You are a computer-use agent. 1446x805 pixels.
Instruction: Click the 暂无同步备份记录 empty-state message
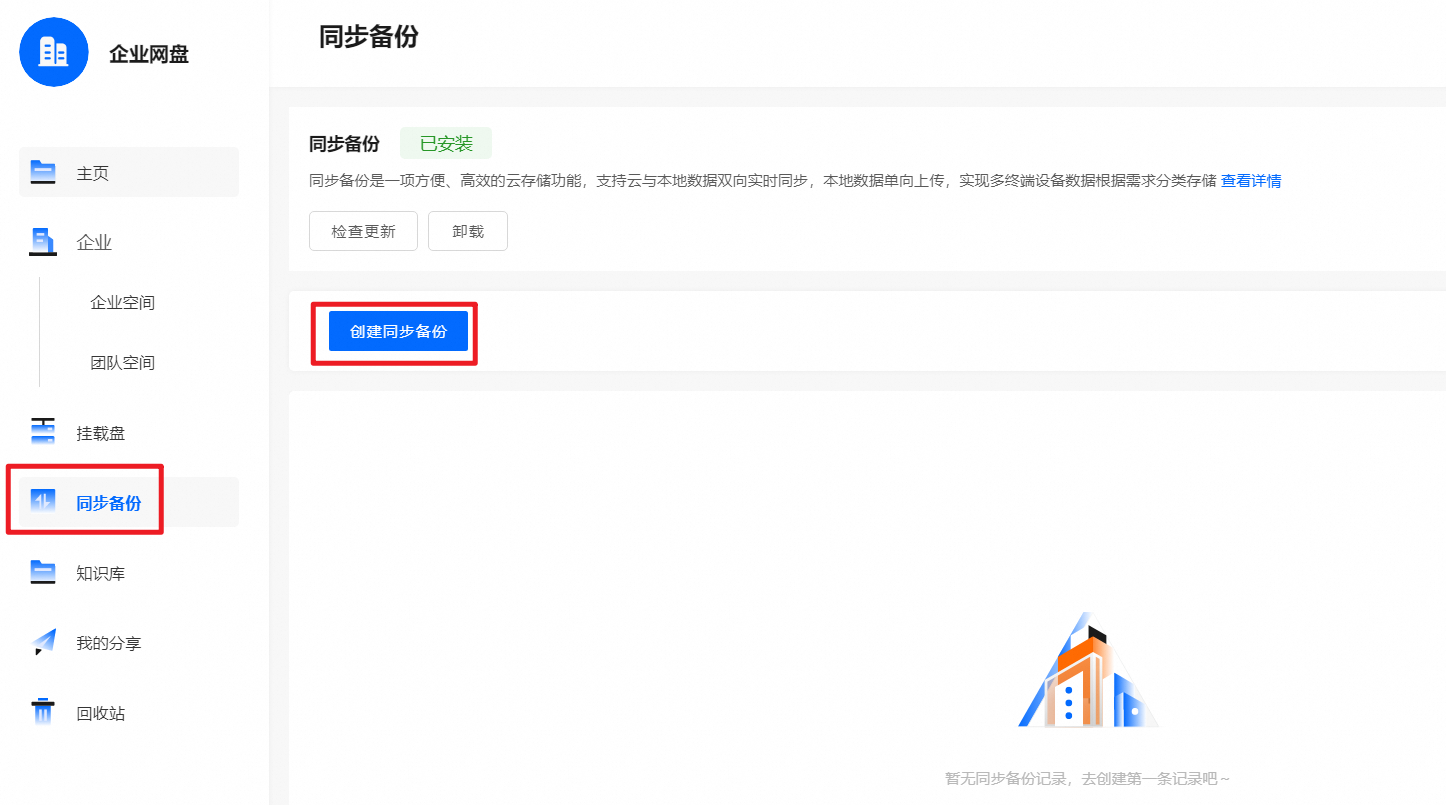(1087, 778)
